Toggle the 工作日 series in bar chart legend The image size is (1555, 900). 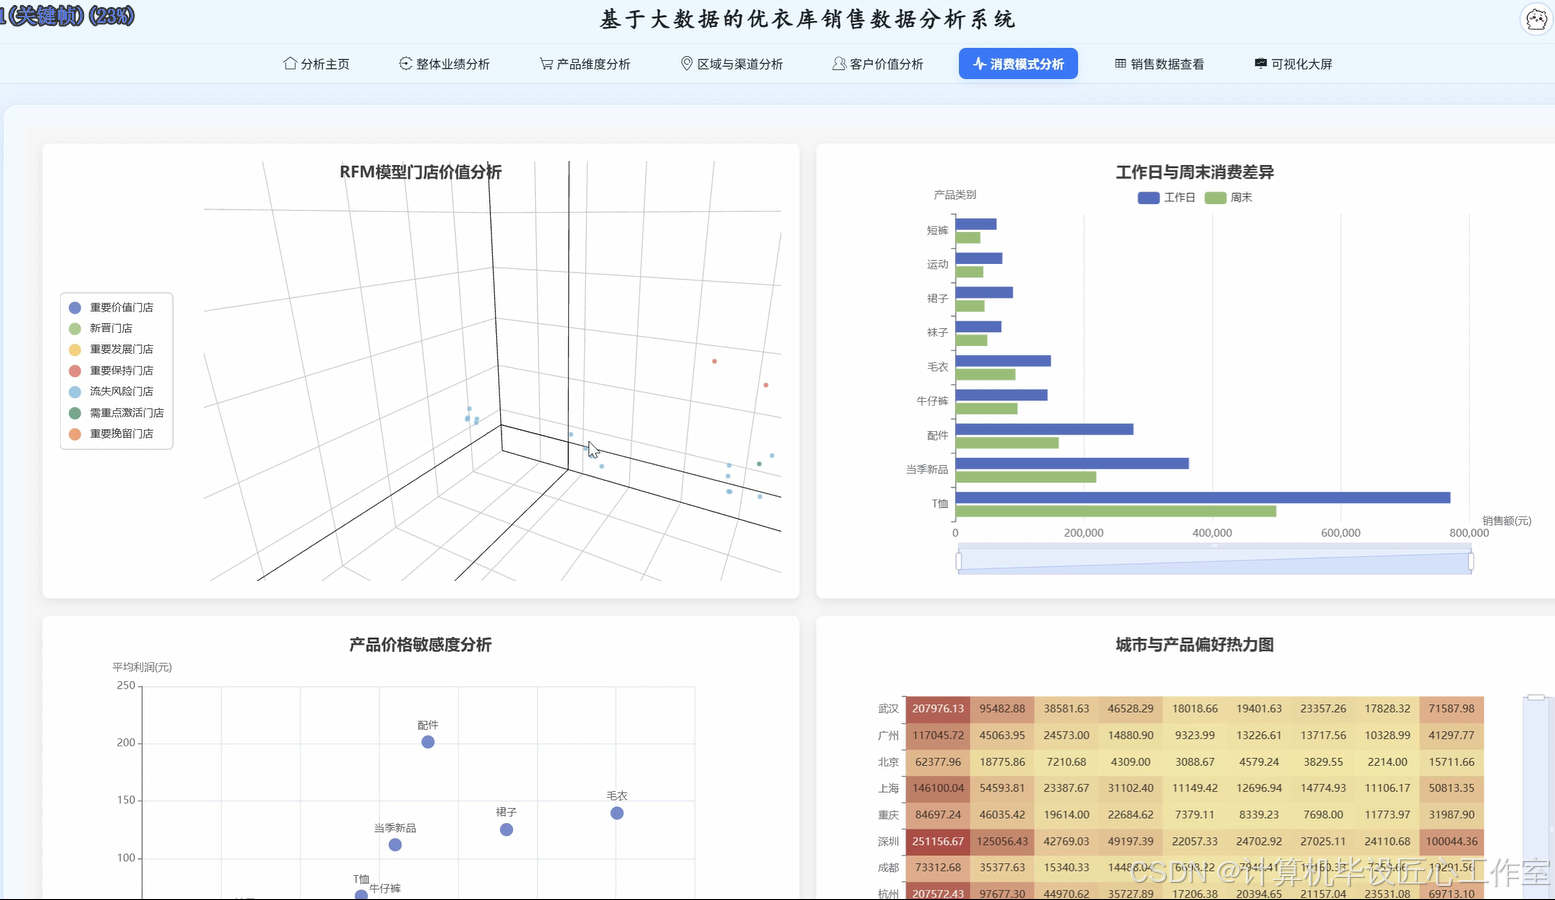coord(1167,198)
